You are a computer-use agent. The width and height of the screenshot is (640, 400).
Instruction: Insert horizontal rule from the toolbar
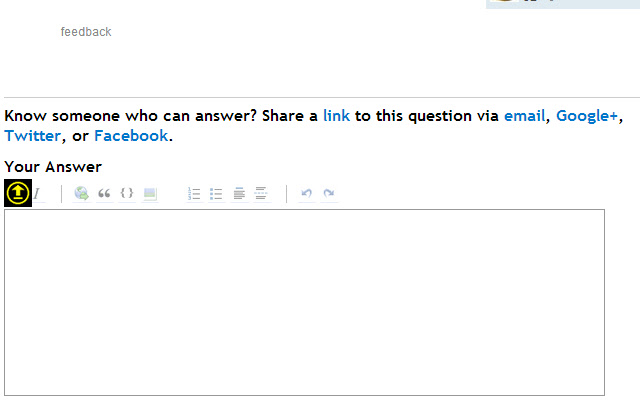click(x=261, y=193)
